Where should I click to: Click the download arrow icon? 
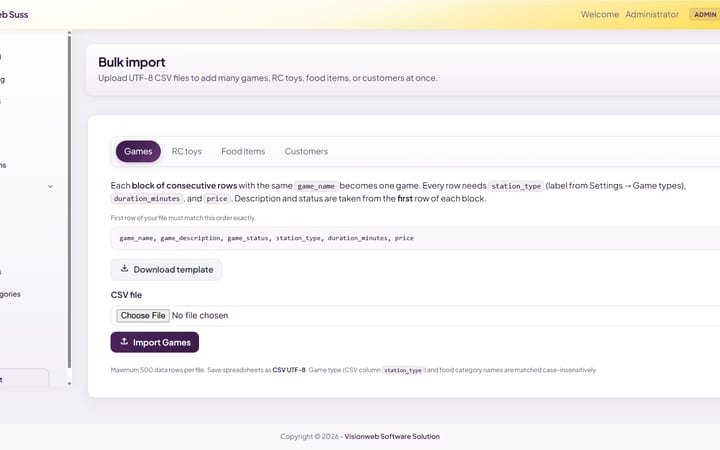click(124, 269)
